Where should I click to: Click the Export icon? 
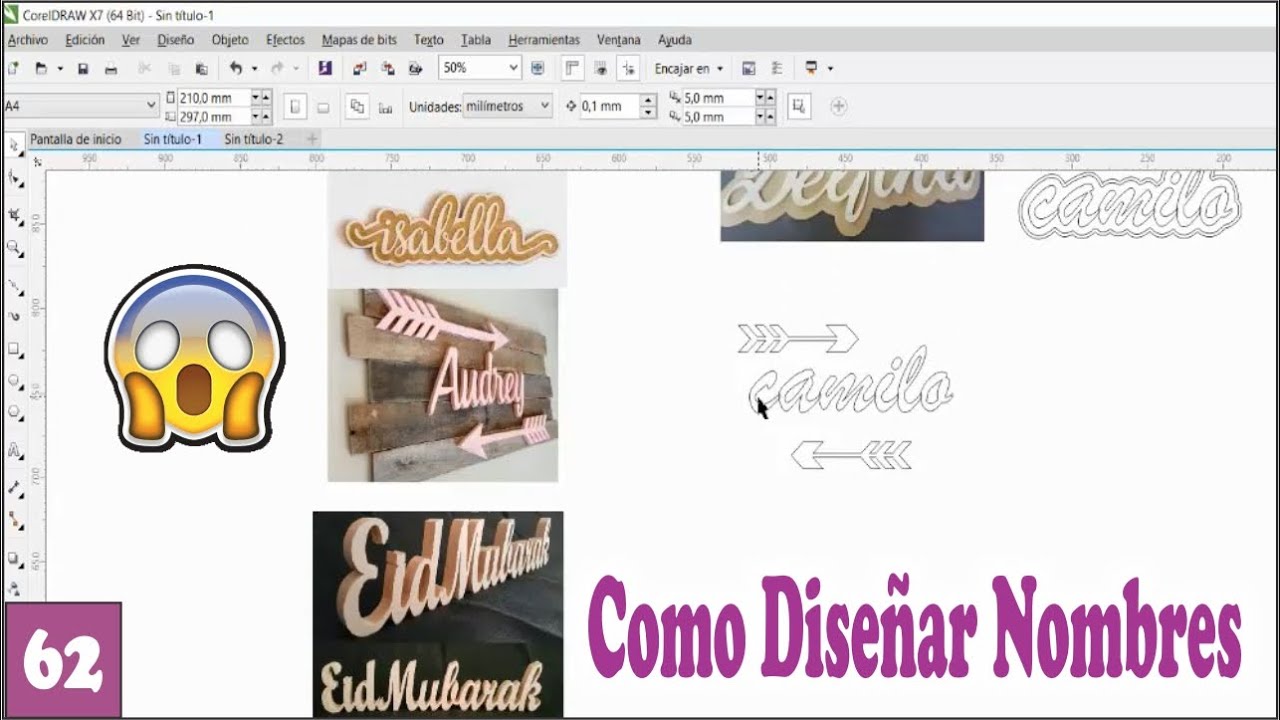pyautogui.click(x=388, y=68)
